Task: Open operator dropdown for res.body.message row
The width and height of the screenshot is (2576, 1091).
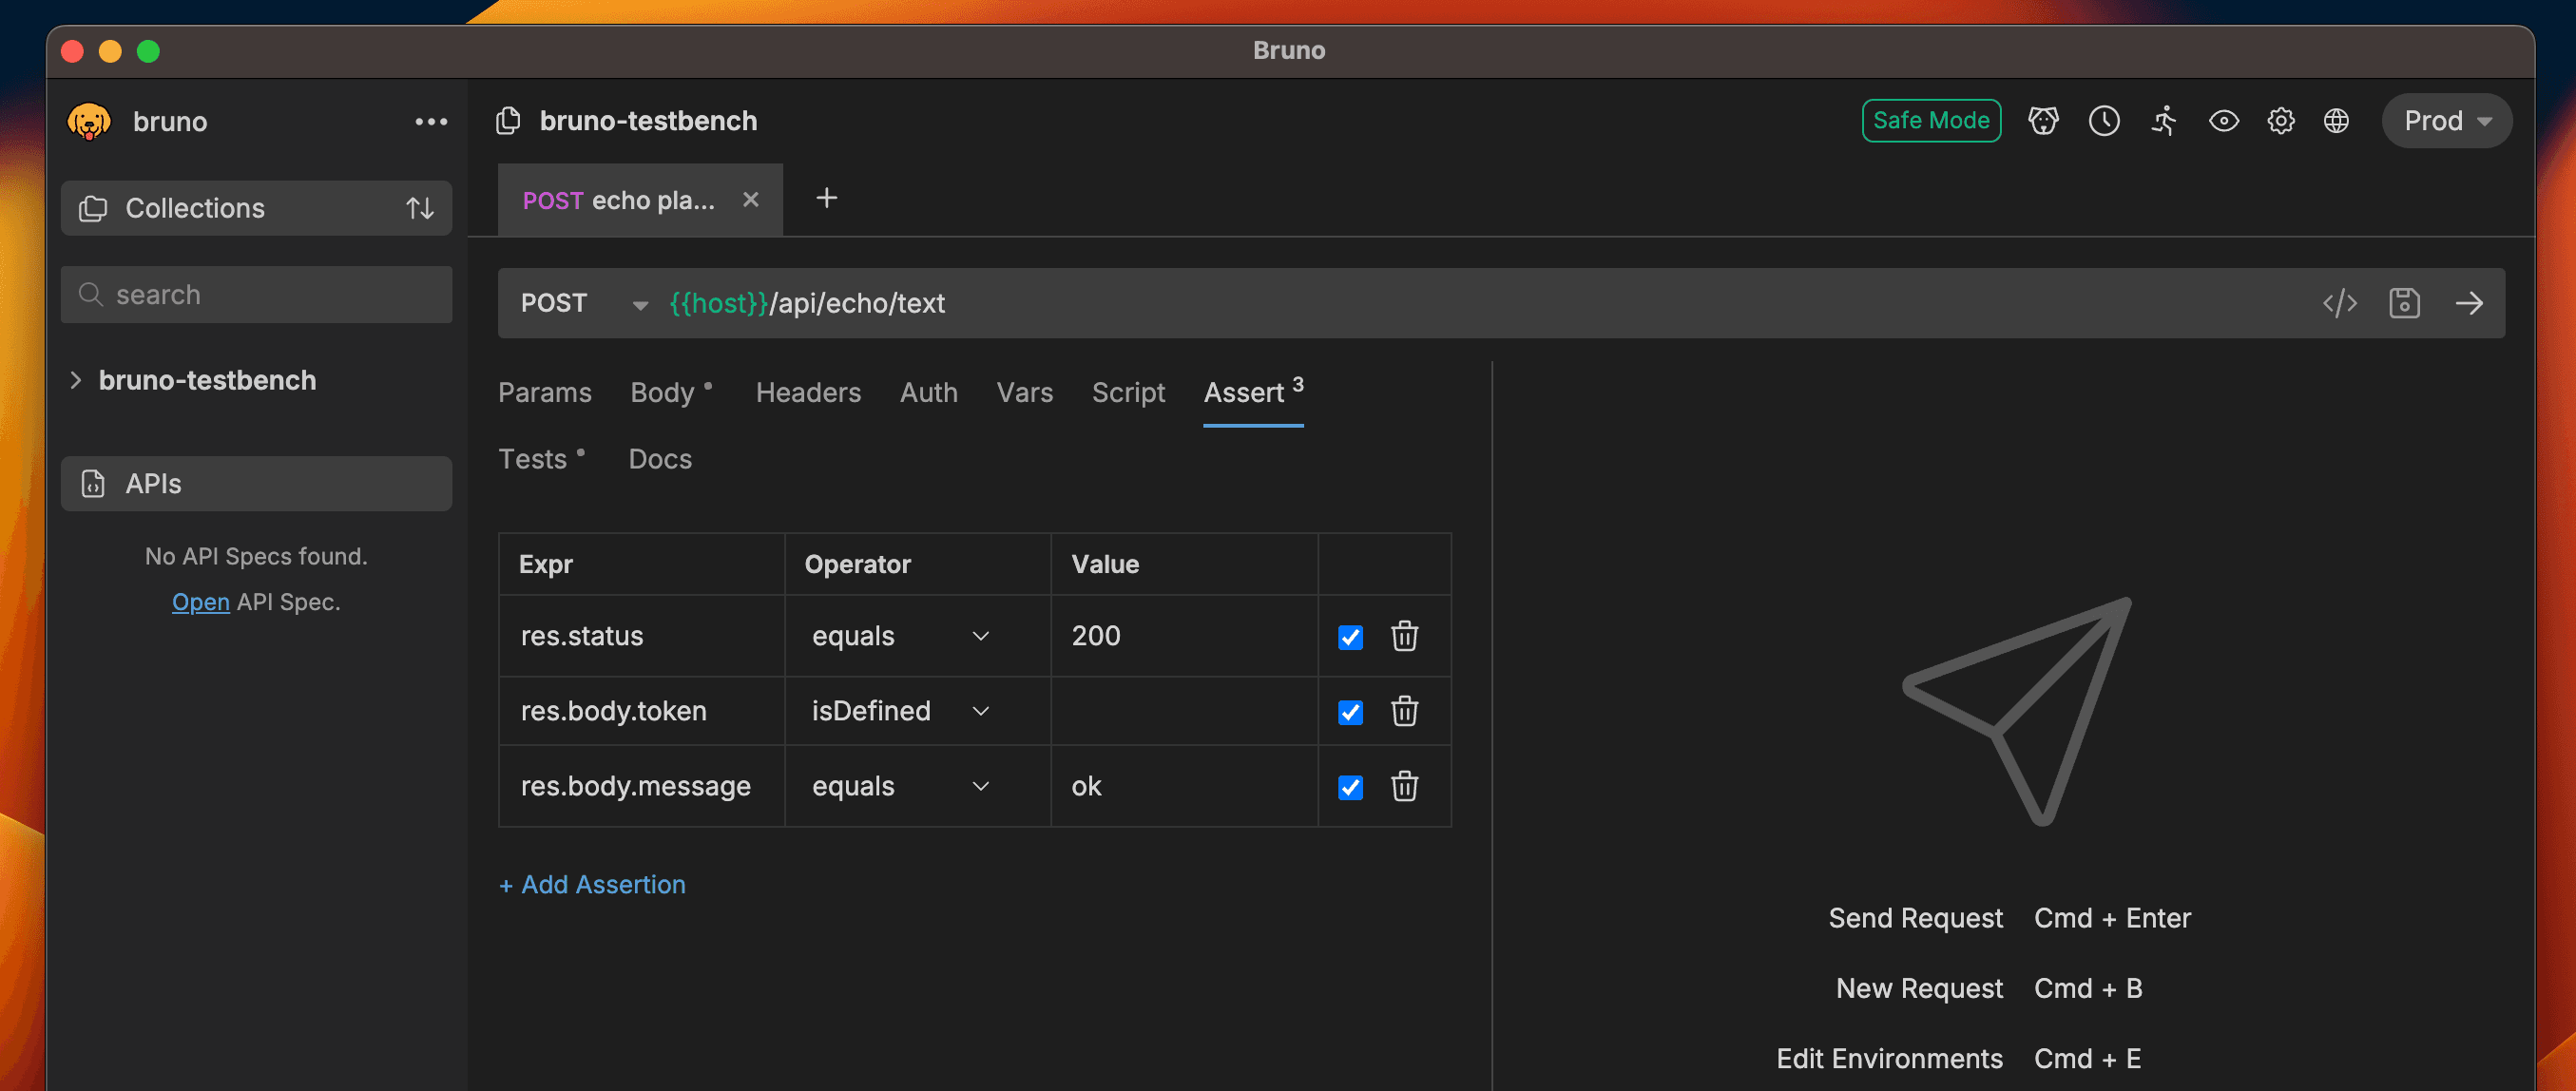Action: 900,786
